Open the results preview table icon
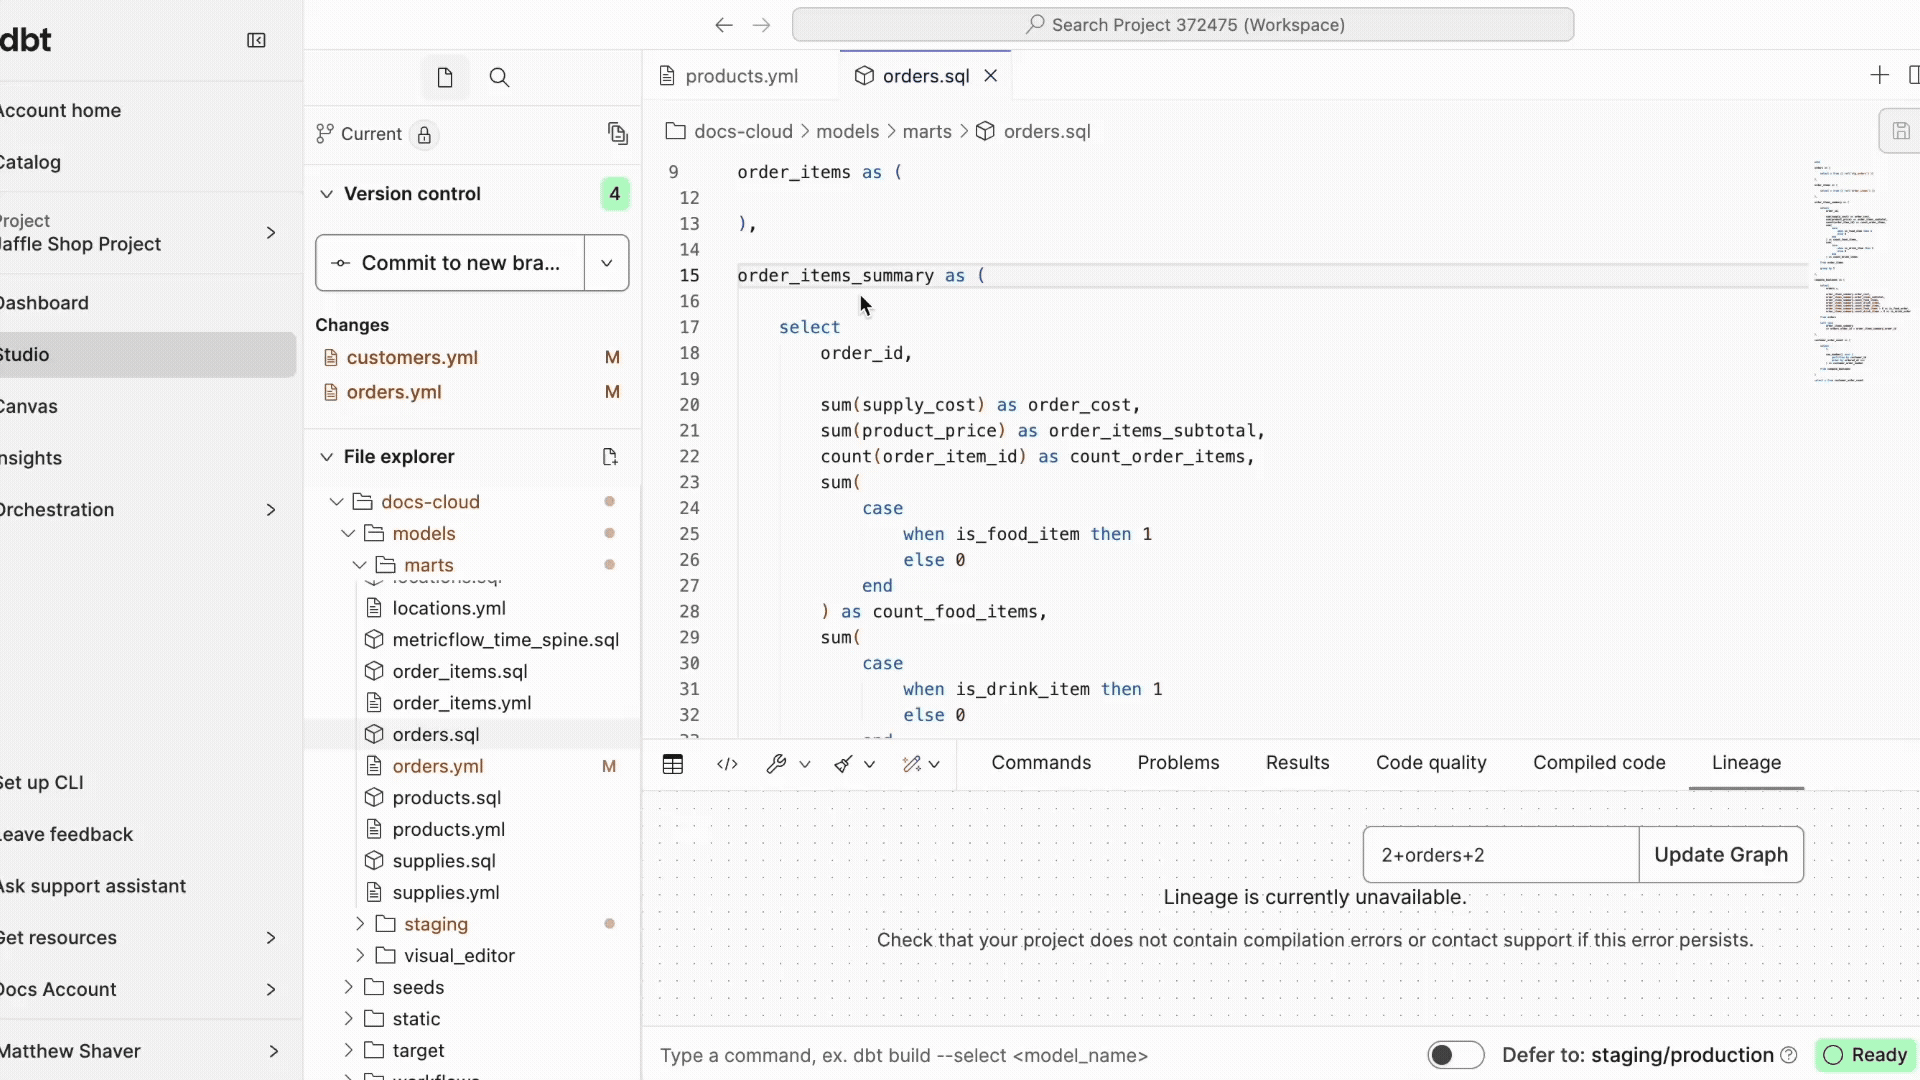This screenshot has width=1920, height=1080. coord(673,765)
